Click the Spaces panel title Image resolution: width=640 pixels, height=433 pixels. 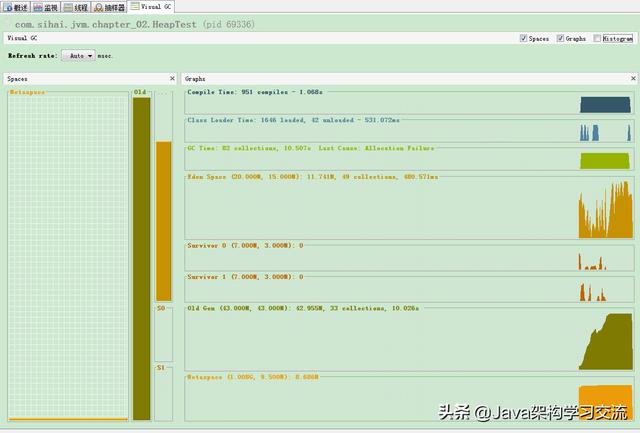point(17,79)
